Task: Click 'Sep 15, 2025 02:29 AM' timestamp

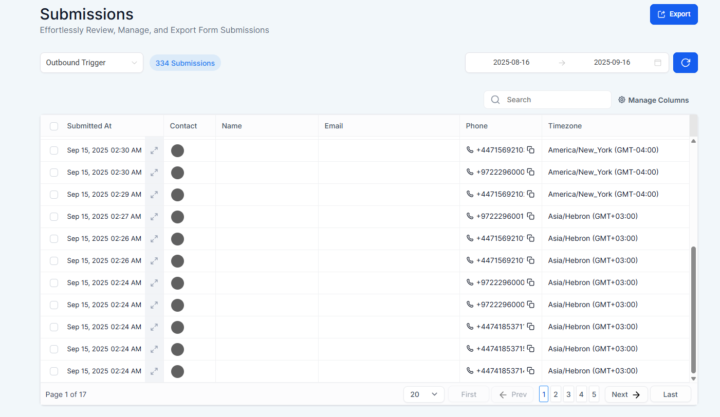Action: [104, 194]
